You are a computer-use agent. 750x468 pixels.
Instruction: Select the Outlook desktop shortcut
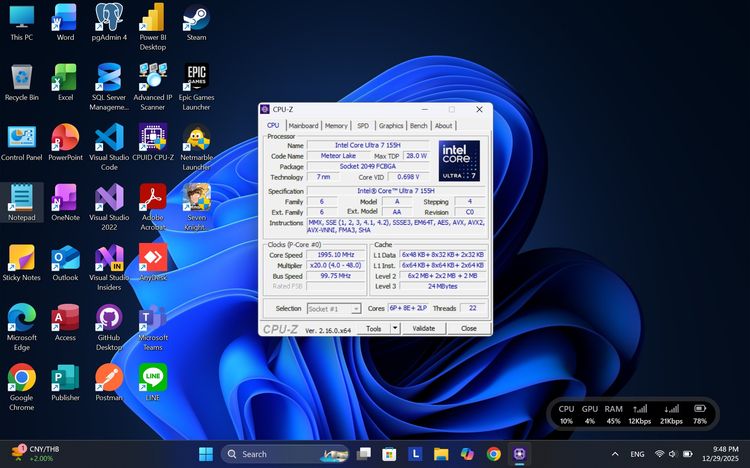click(x=65, y=263)
